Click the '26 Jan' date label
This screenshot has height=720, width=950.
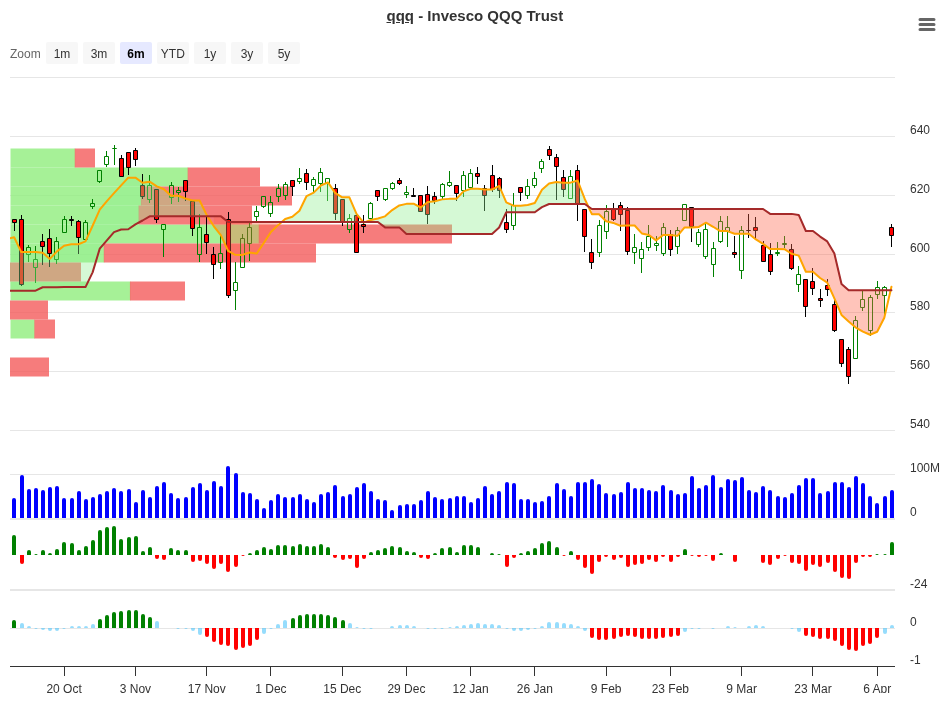[534, 688]
